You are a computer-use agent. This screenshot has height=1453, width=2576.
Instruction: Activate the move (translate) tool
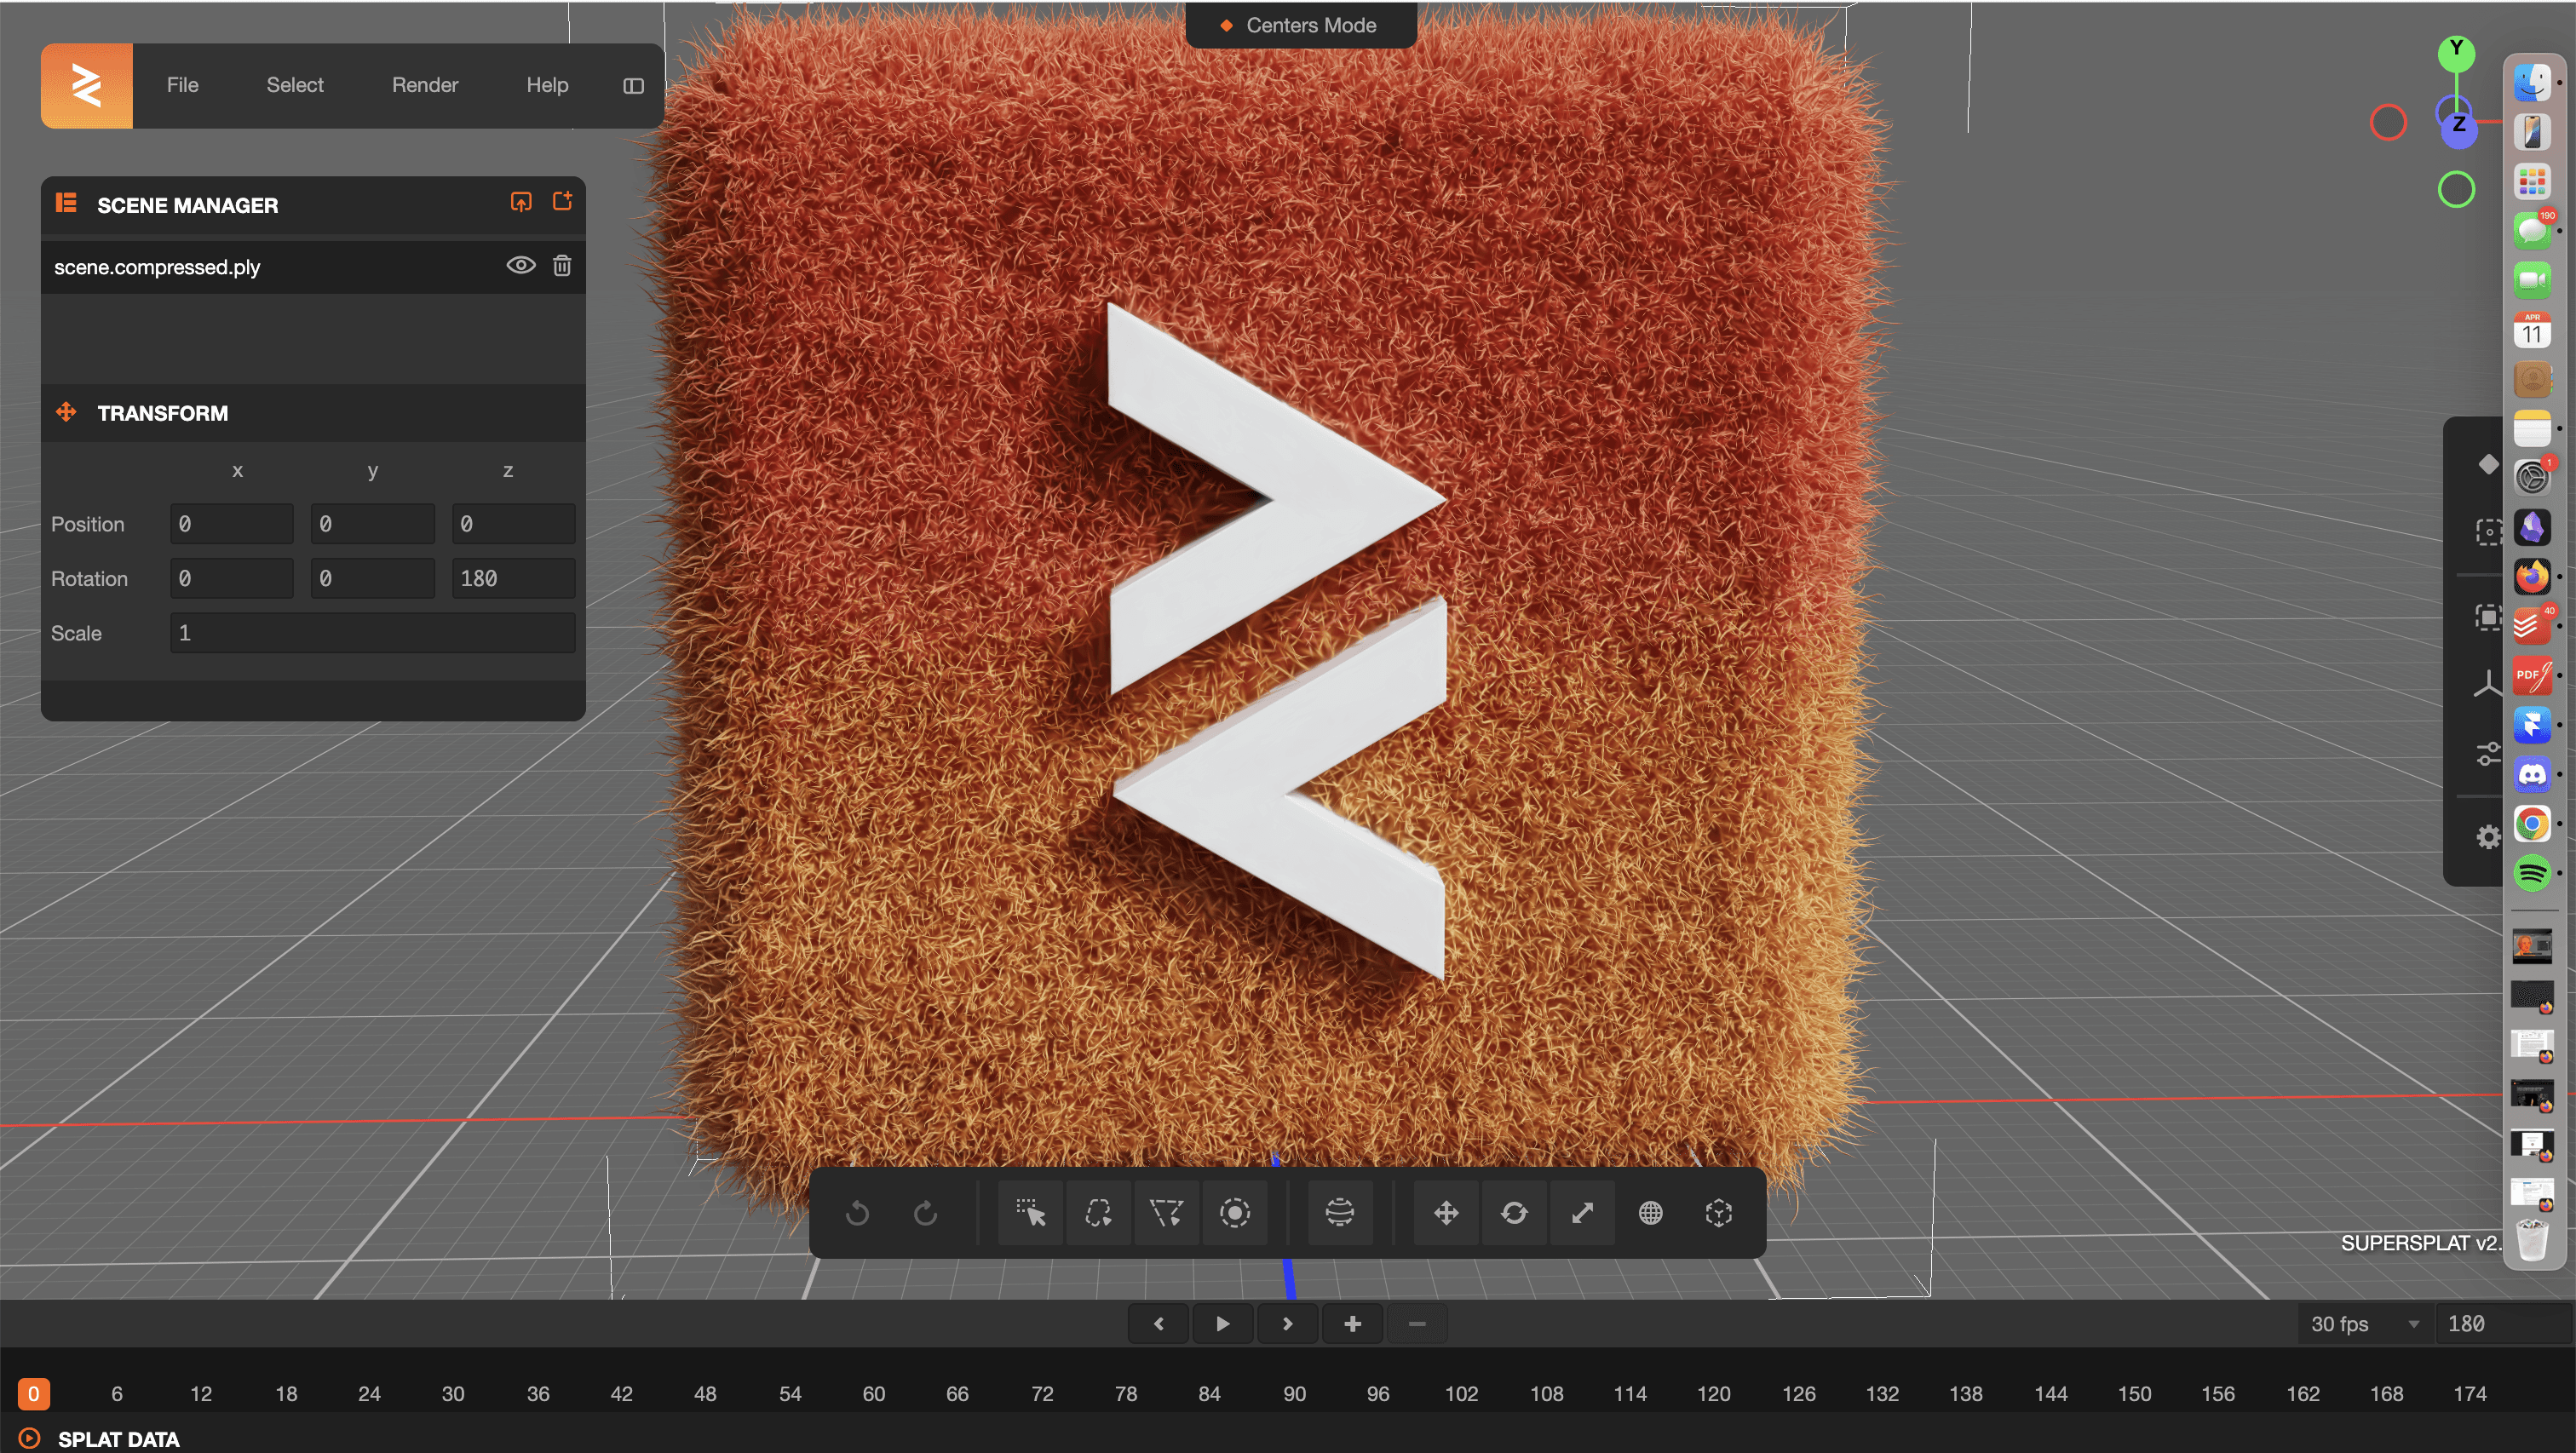click(1446, 1213)
